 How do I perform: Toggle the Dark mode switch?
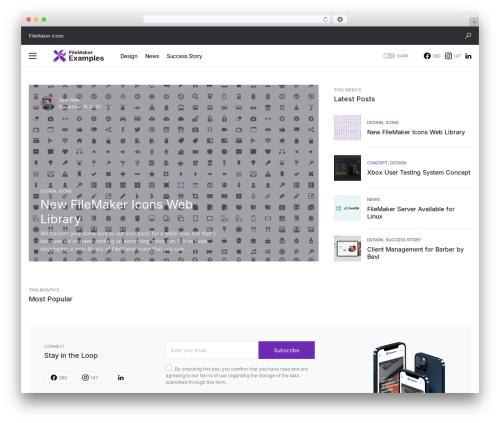pos(389,56)
